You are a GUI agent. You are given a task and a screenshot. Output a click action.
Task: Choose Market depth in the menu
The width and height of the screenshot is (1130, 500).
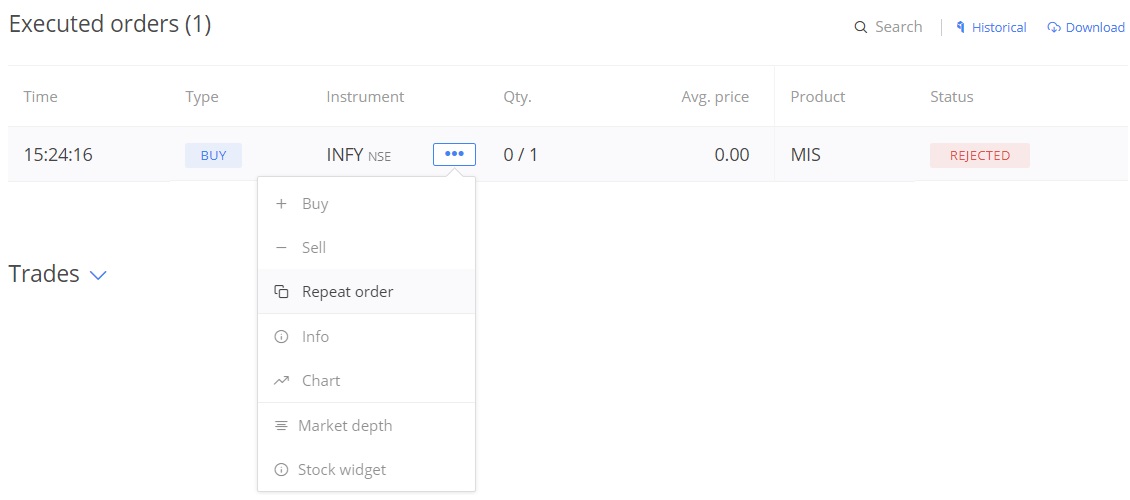tap(366, 425)
